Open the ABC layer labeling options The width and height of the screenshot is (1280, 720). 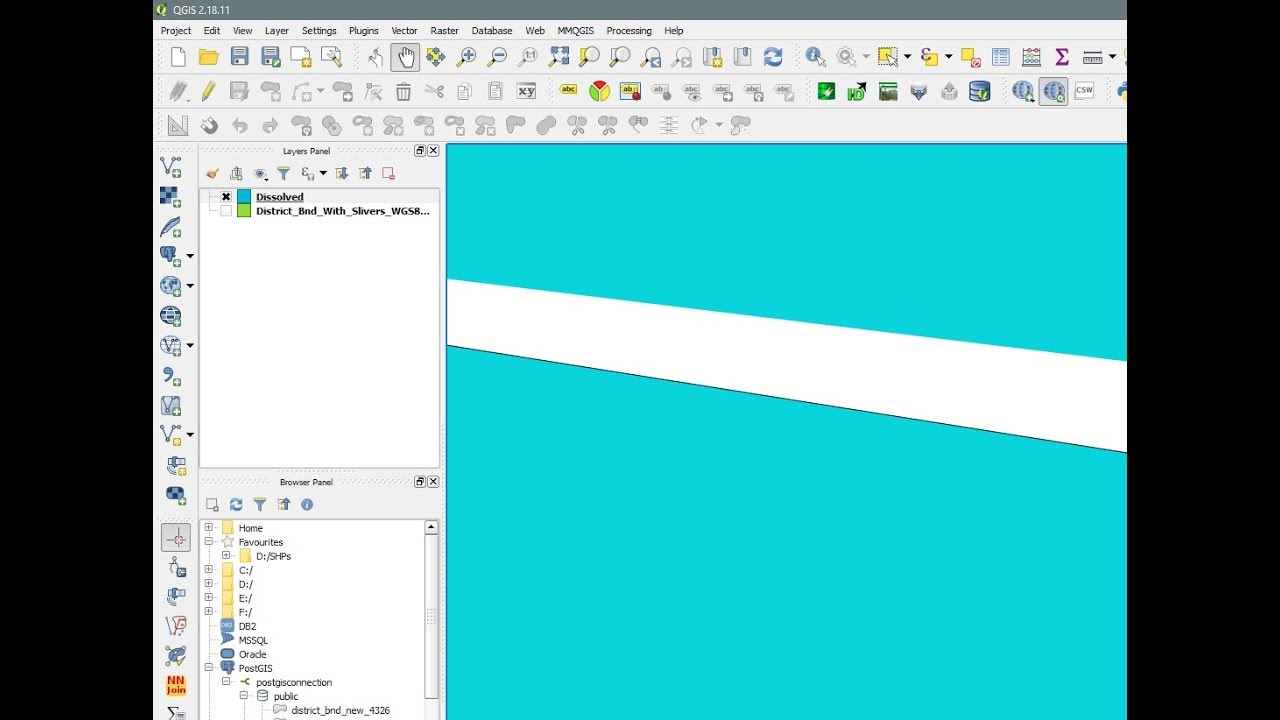tap(569, 92)
